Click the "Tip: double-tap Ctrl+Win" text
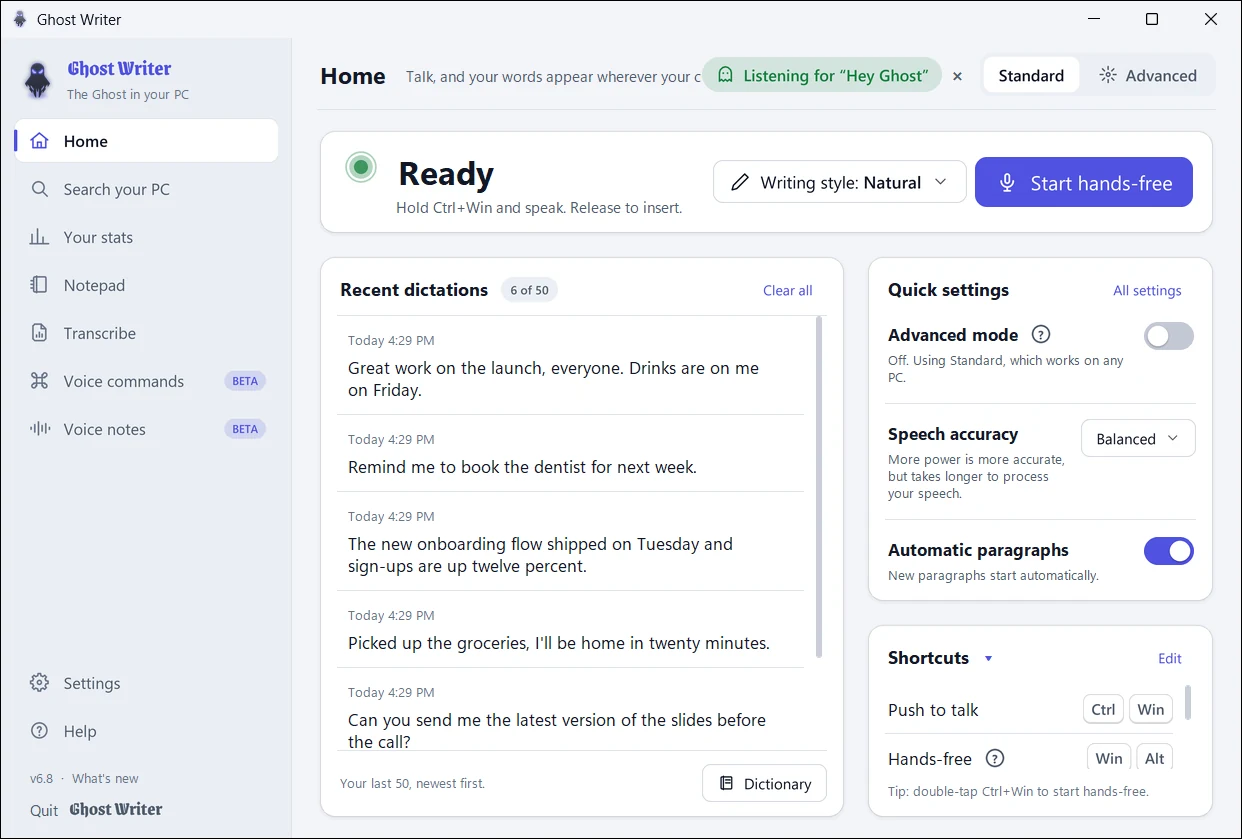The image size is (1242, 839). (1018, 791)
